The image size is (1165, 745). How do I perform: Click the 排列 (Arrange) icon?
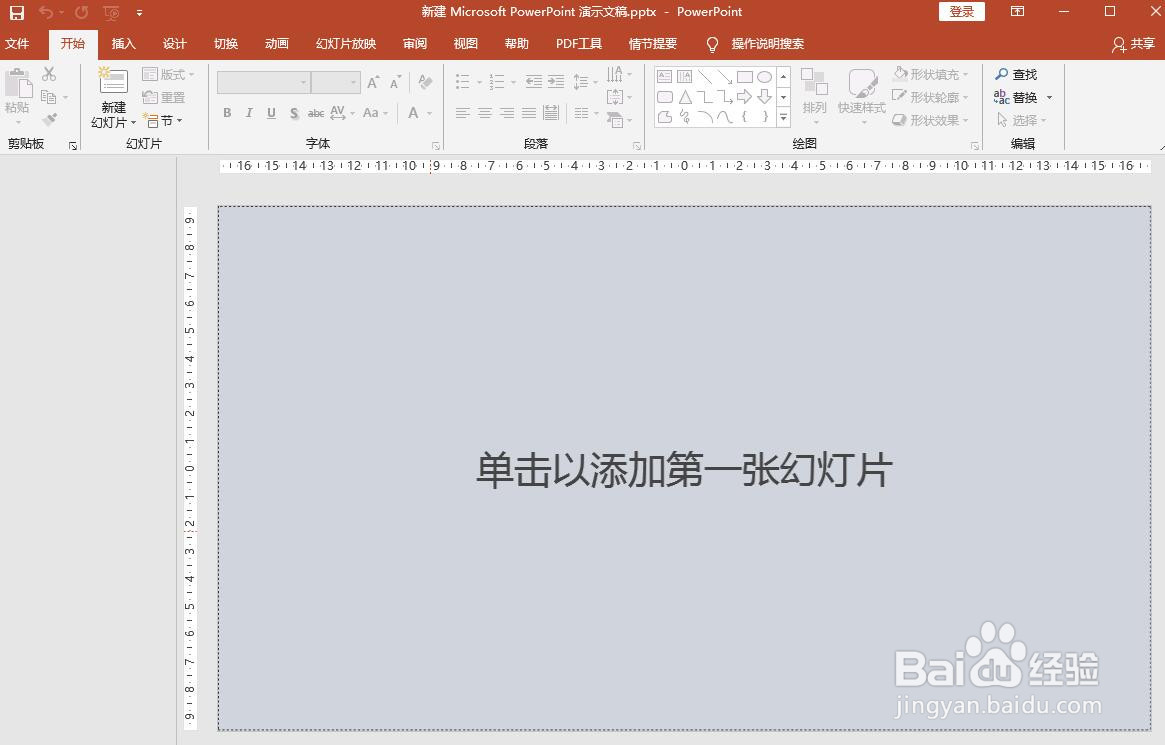click(815, 95)
